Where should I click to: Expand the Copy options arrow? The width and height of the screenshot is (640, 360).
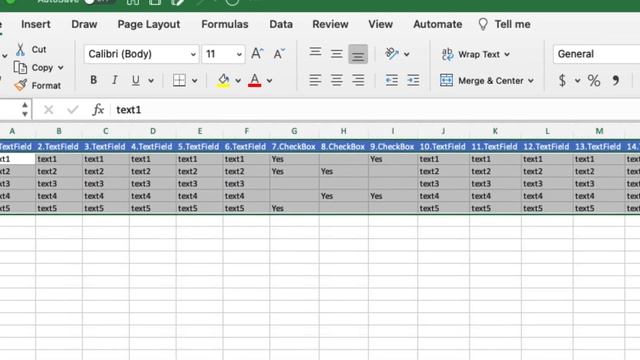click(60, 68)
